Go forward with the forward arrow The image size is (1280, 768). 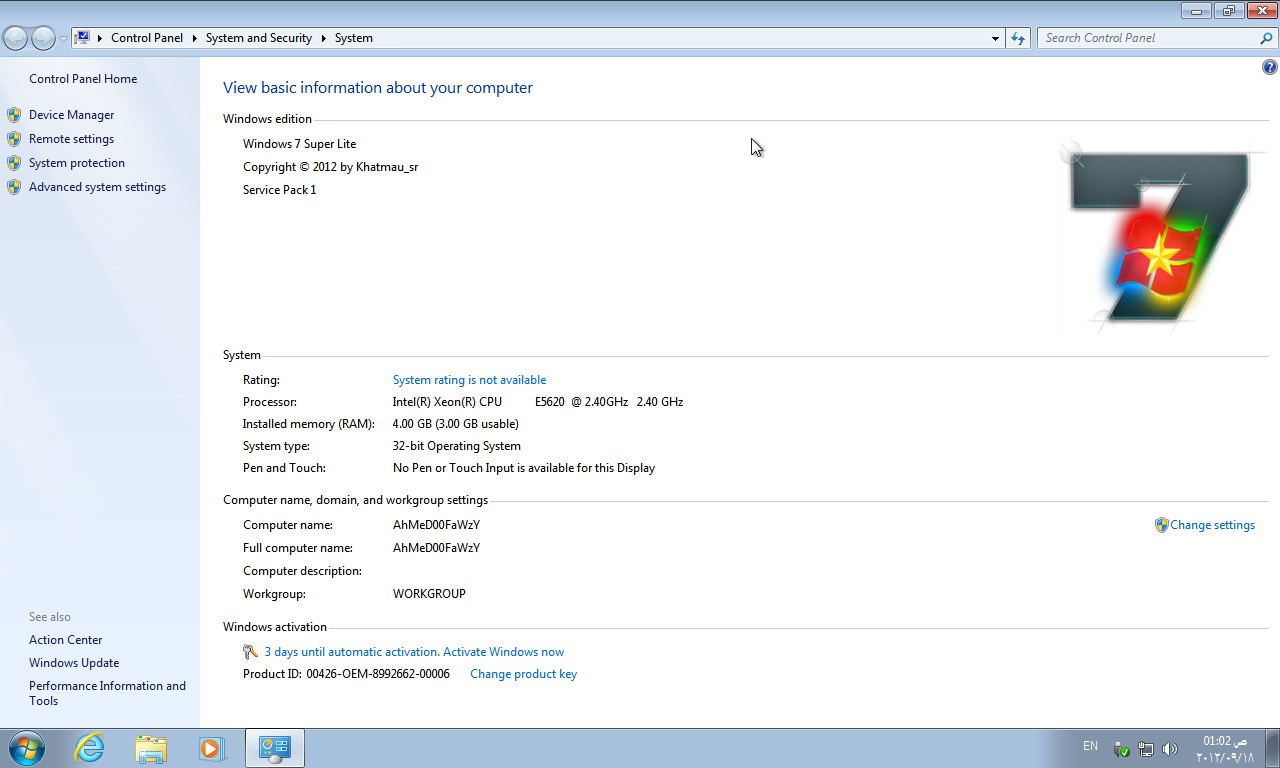click(x=43, y=38)
